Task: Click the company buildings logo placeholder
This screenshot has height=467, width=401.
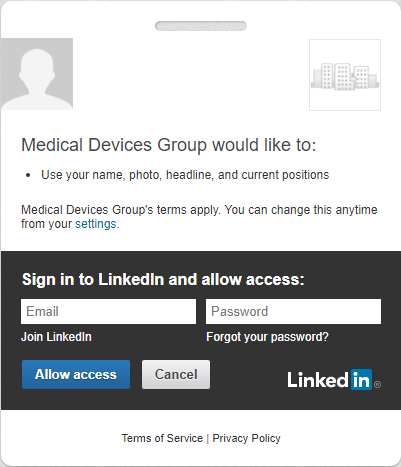Action: (x=345, y=75)
